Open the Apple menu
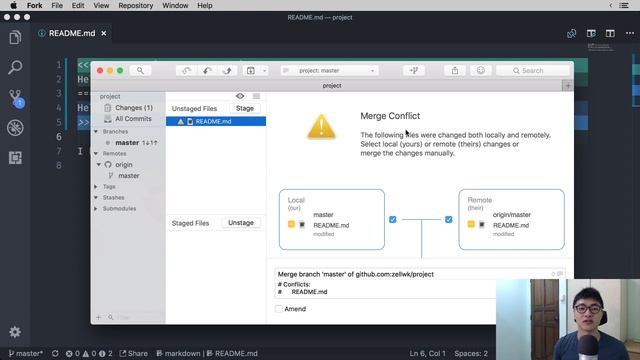Screen dimensions: 640x360 point(13,6)
